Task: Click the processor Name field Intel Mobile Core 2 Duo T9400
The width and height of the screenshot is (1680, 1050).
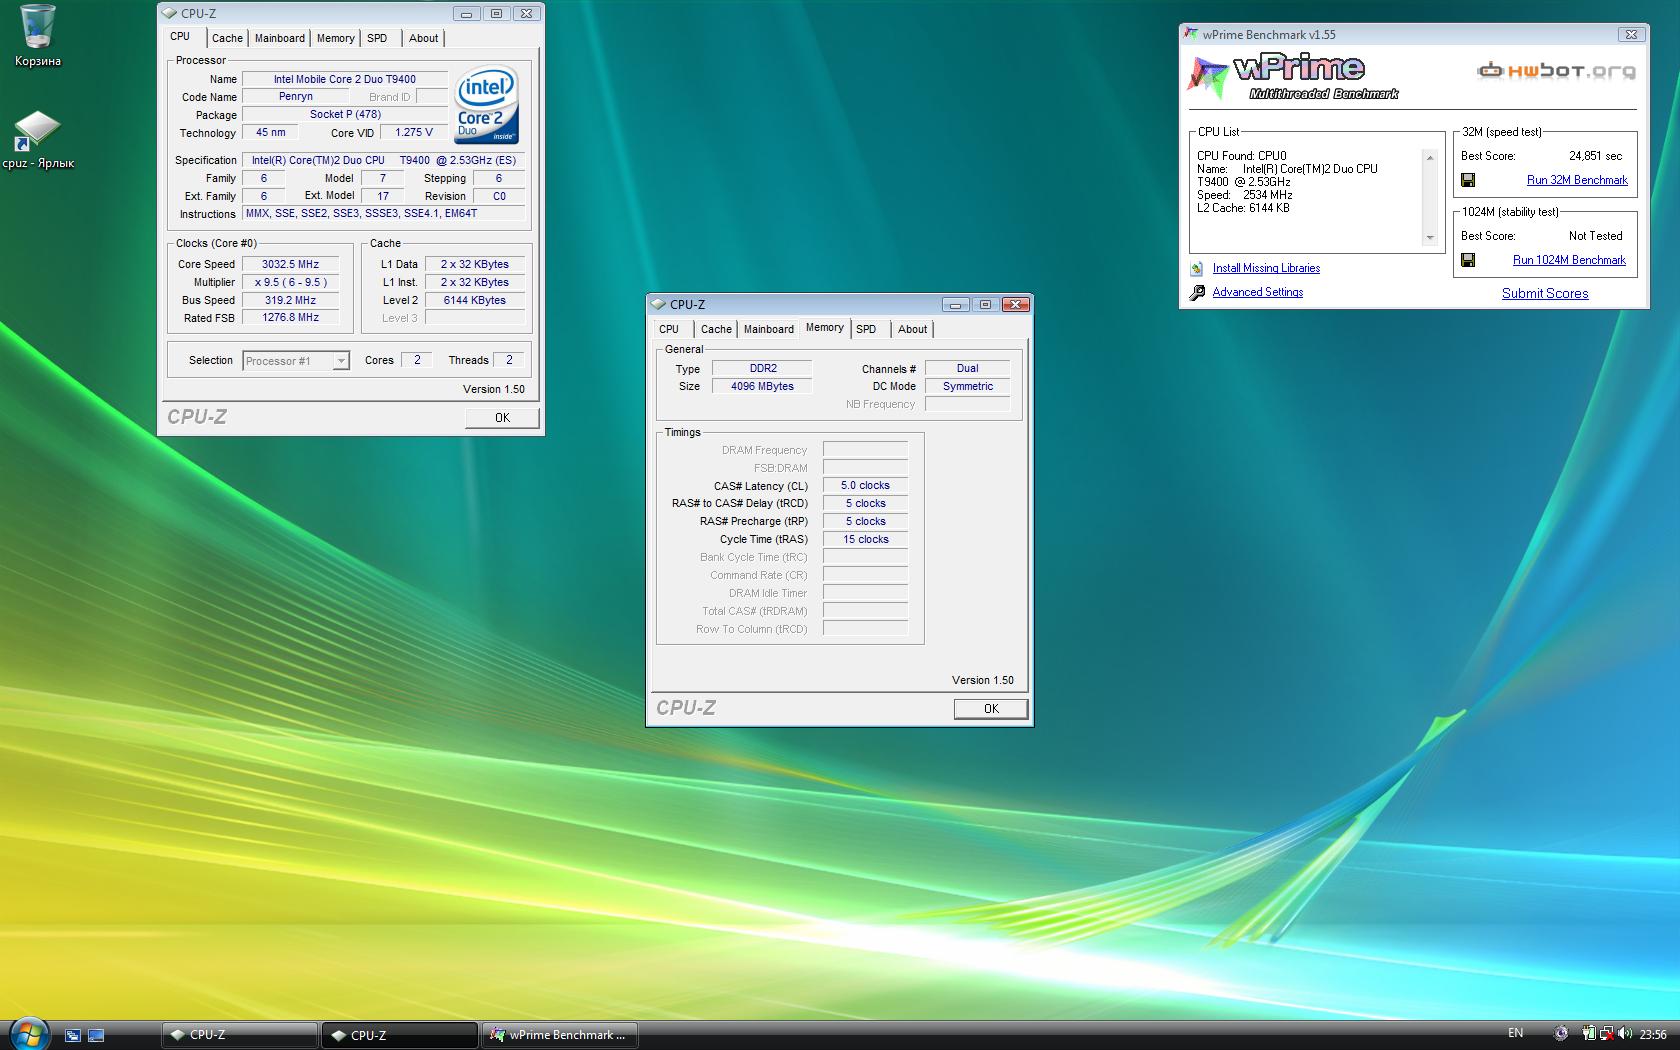Action: (345, 79)
